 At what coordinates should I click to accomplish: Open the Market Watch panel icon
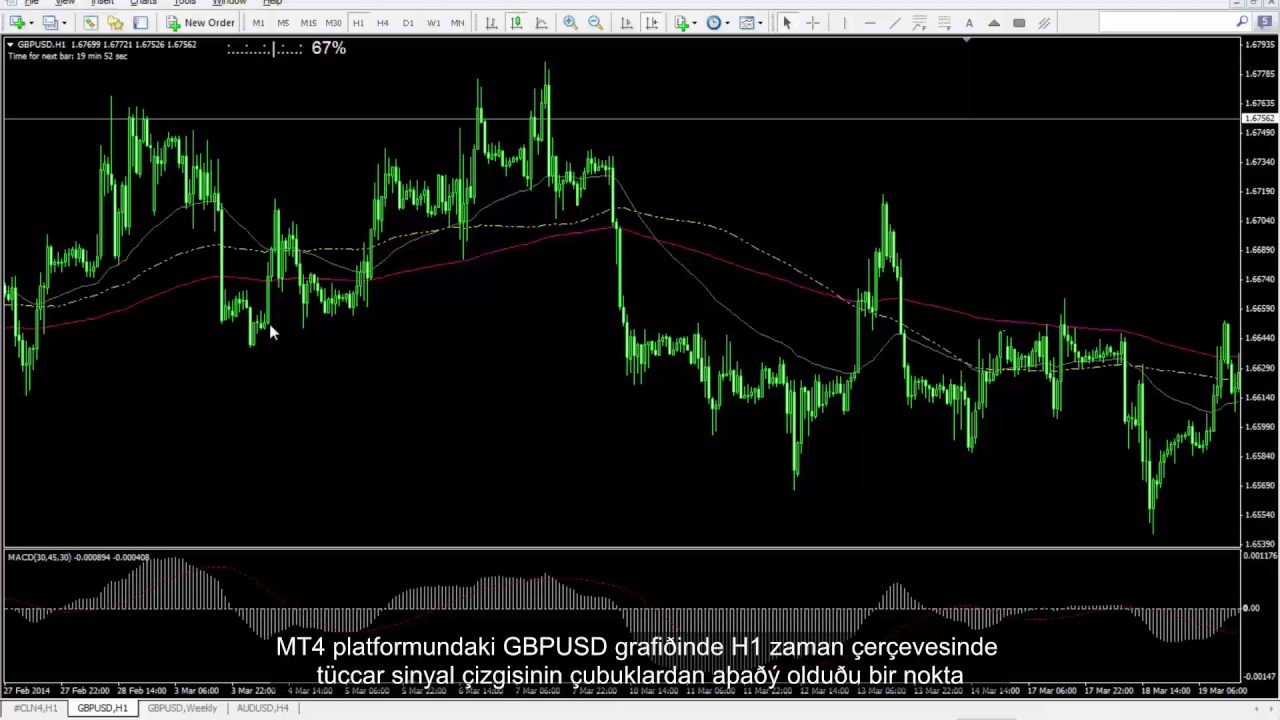click(x=90, y=22)
